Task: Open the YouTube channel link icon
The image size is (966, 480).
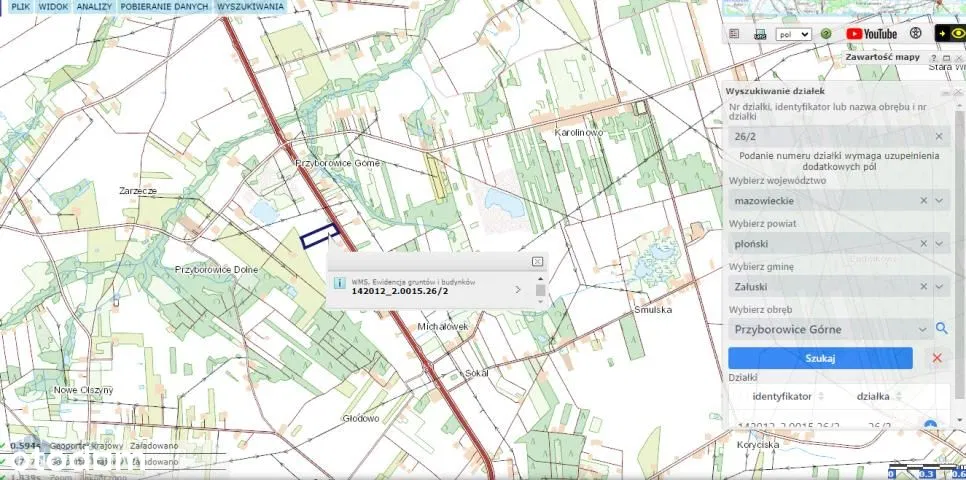Action: click(x=871, y=33)
